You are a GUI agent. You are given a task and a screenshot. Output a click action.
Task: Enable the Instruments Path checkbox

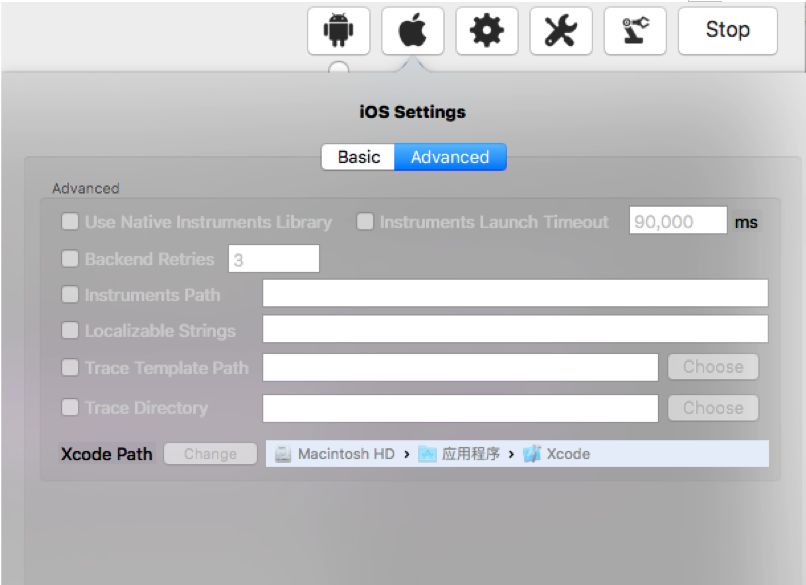click(x=70, y=295)
